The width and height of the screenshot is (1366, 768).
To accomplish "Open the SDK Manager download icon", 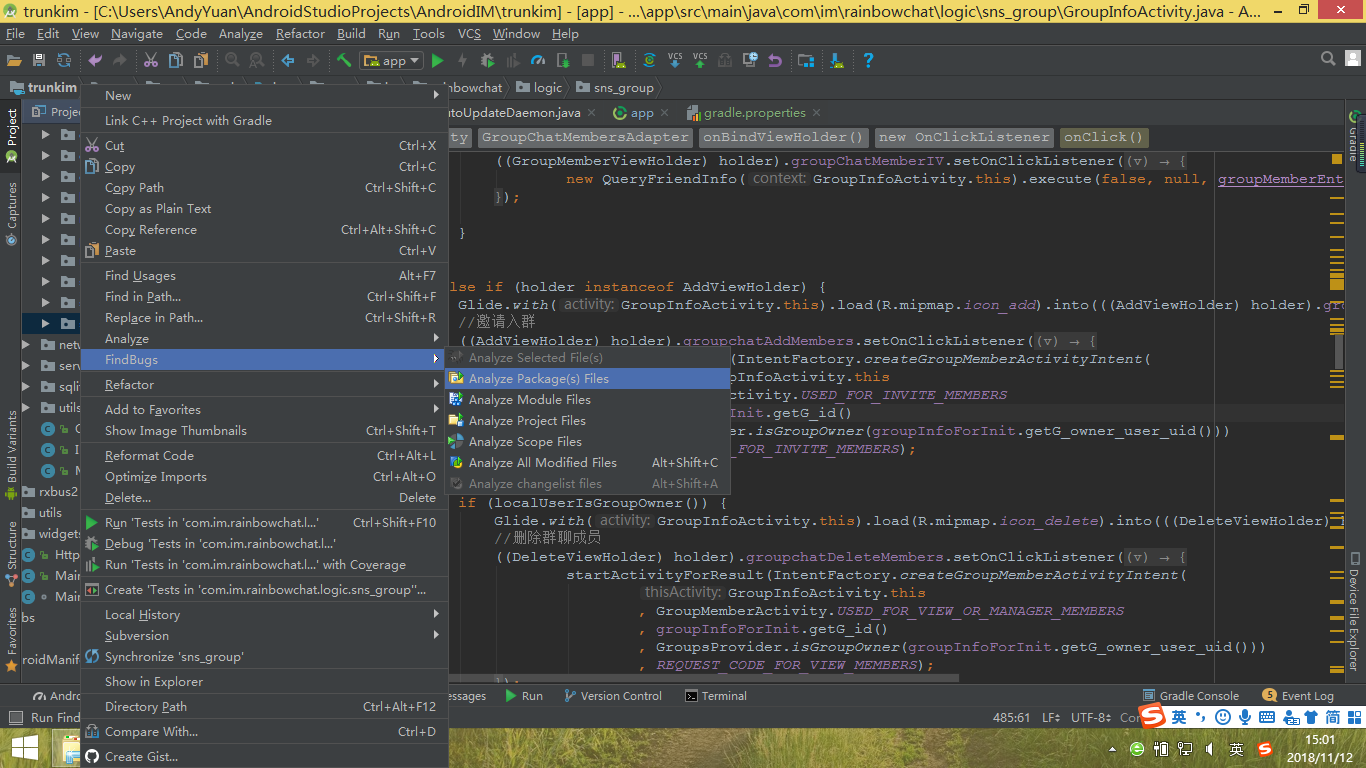I will coord(837,60).
